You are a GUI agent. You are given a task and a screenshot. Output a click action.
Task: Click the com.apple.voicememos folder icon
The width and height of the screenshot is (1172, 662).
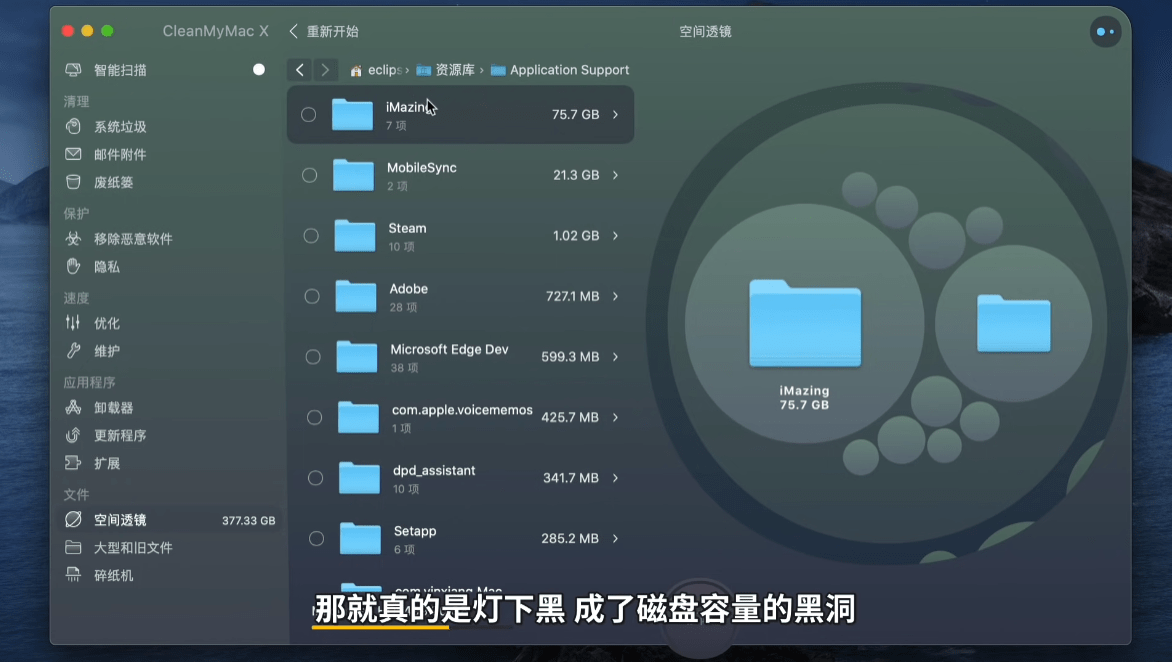[x=358, y=417]
